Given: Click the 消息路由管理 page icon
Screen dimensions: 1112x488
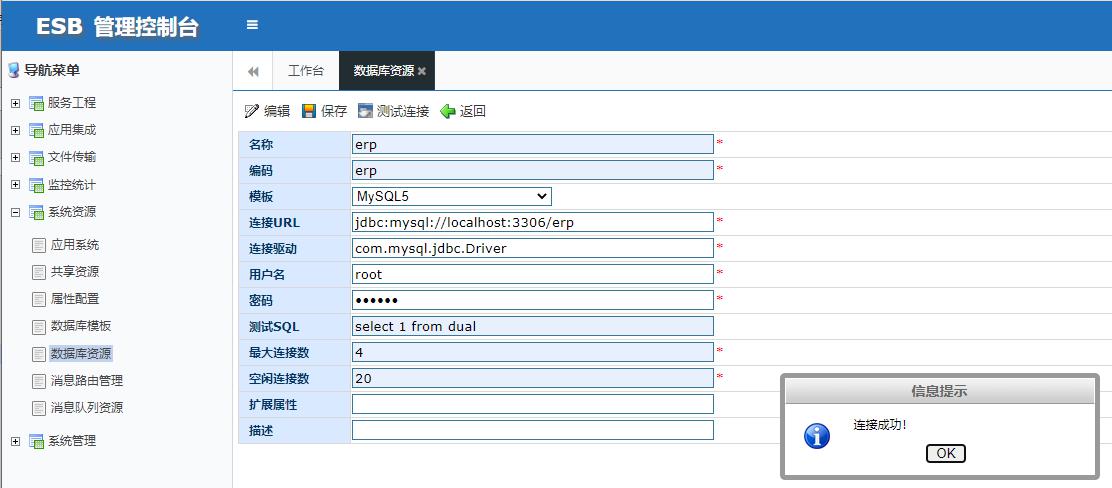Looking at the screenshot, I should tap(39, 381).
